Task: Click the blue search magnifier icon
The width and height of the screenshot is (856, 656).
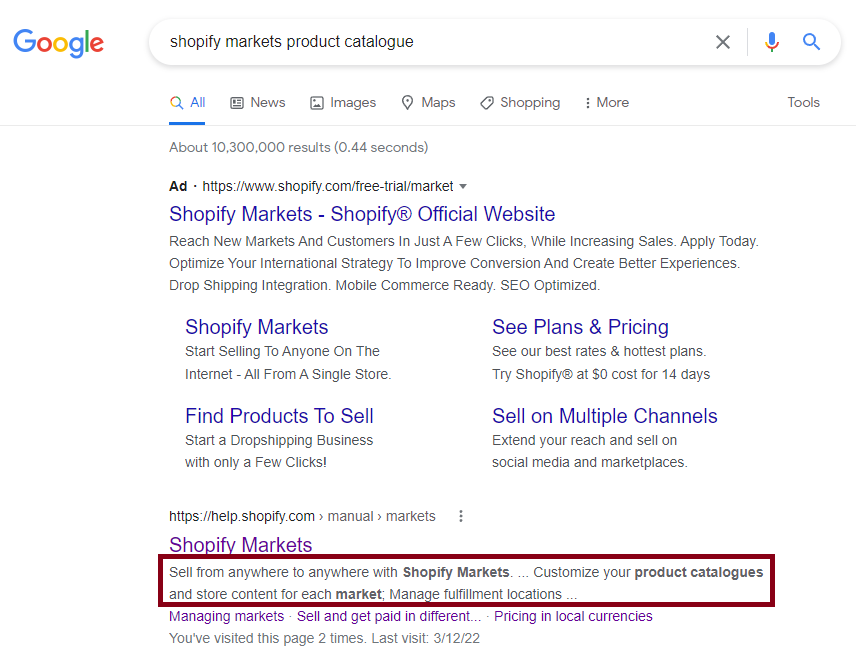Action: coord(811,42)
